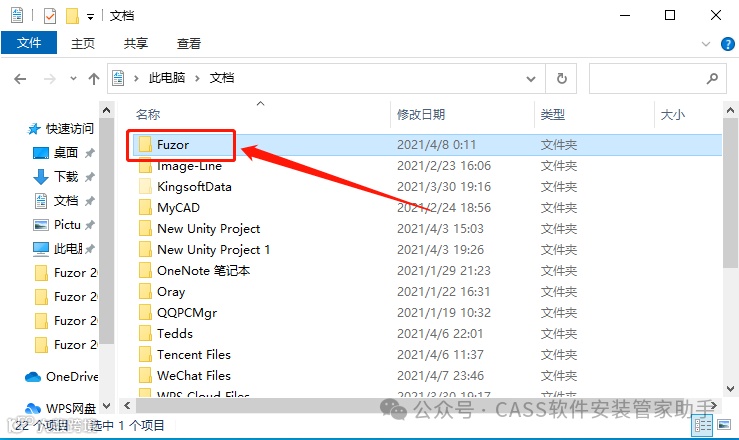Open Pictu folder in the navigation pane
The height and width of the screenshot is (440, 739).
tap(67, 225)
